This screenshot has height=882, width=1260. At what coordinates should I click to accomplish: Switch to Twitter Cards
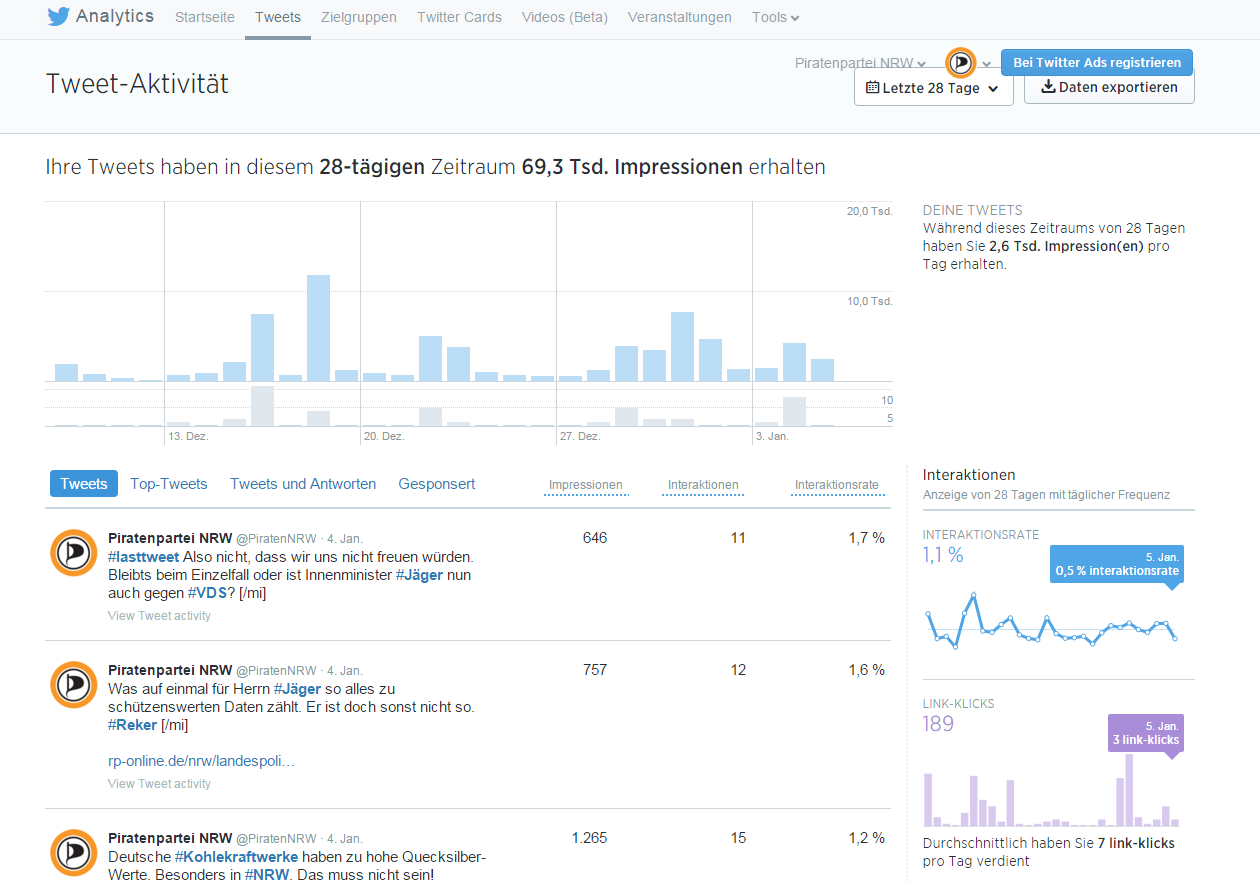point(459,17)
